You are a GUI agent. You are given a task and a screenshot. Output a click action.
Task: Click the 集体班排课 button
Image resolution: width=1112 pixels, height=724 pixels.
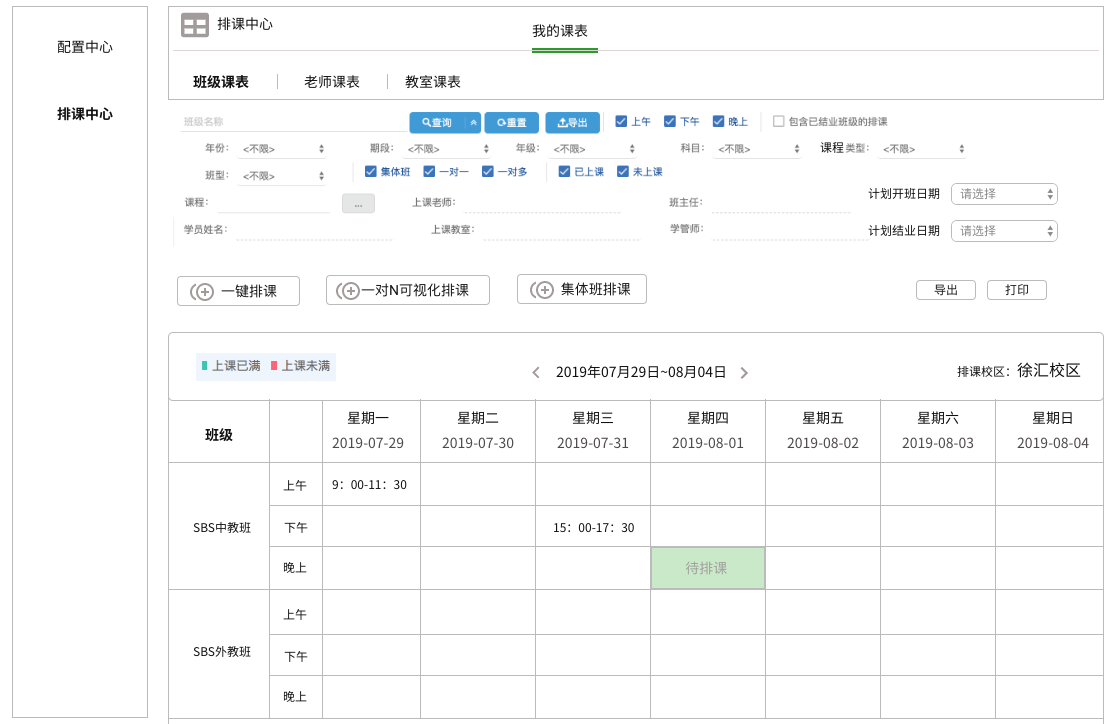click(x=582, y=289)
